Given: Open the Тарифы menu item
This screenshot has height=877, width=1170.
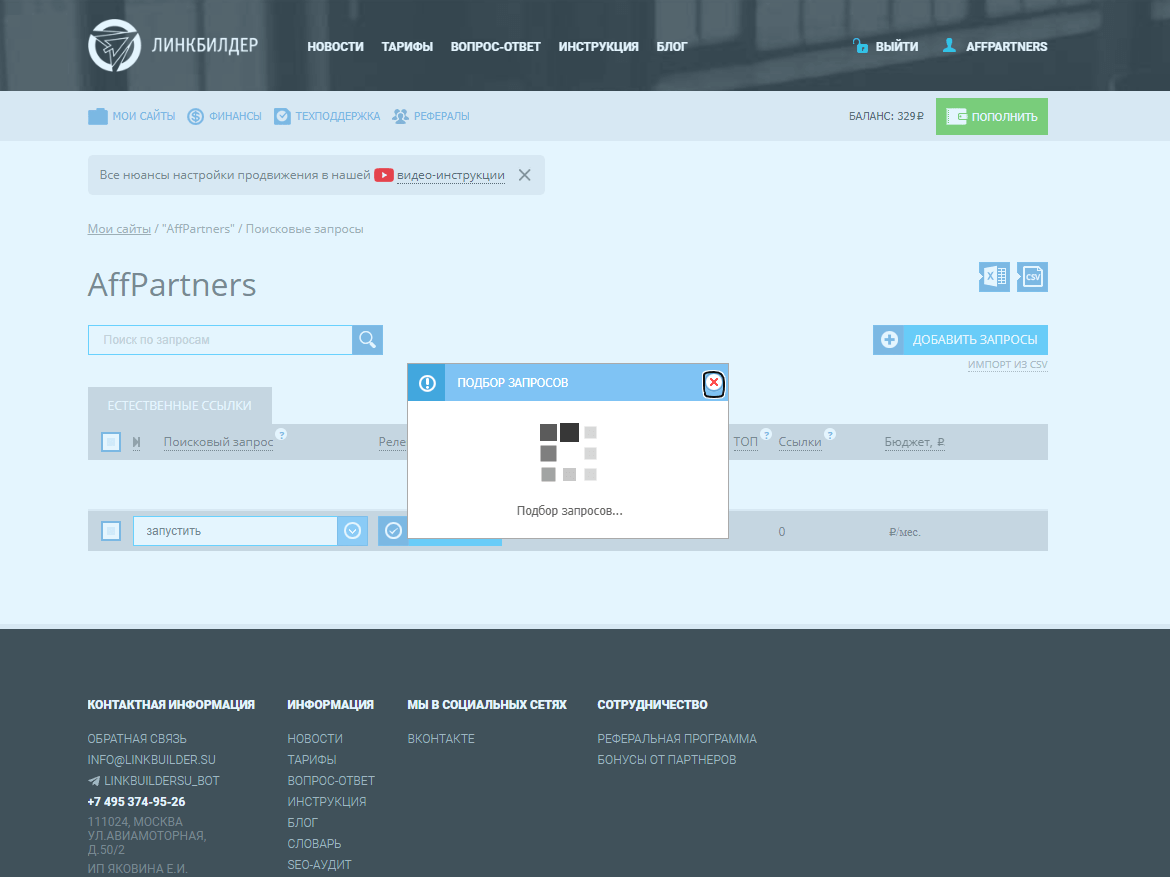Looking at the screenshot, I should [407, 46].
